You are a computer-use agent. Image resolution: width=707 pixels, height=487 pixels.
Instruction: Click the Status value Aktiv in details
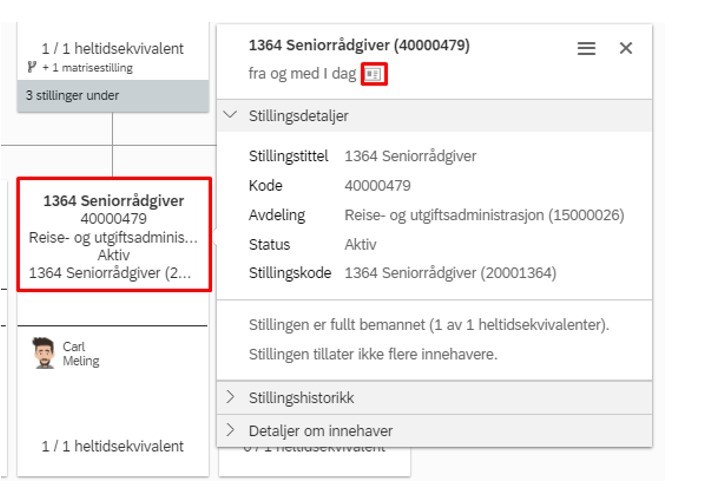coord(360,244)
